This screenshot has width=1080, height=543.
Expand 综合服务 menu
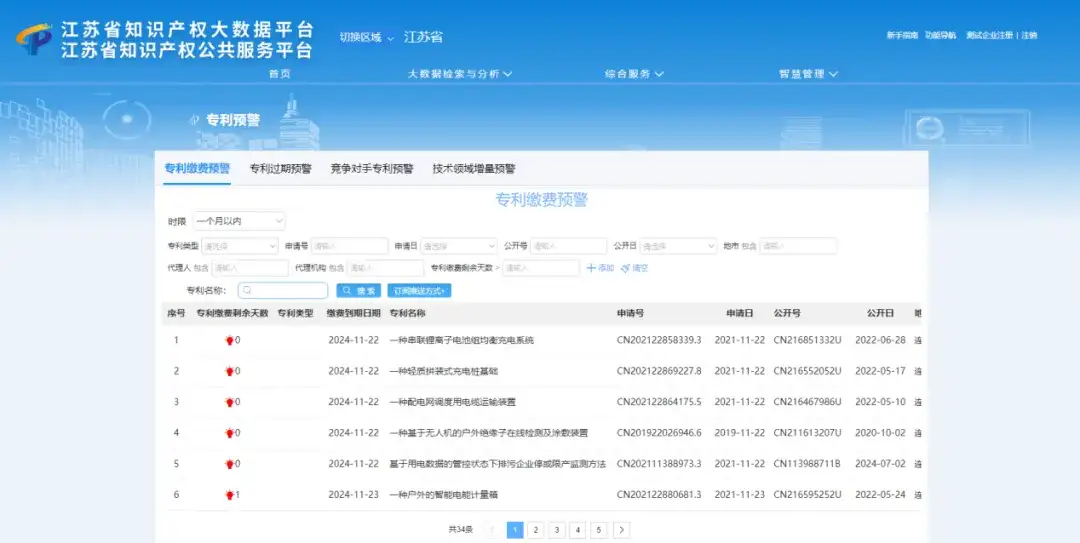(x=634, y=74)
